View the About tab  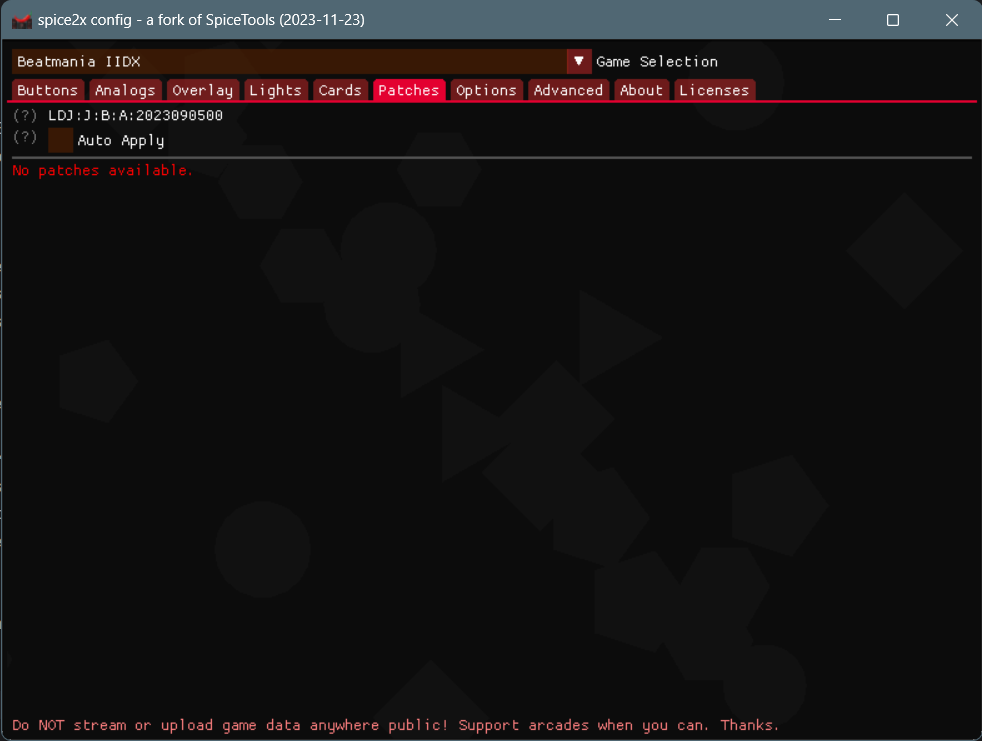coord(641,90)
